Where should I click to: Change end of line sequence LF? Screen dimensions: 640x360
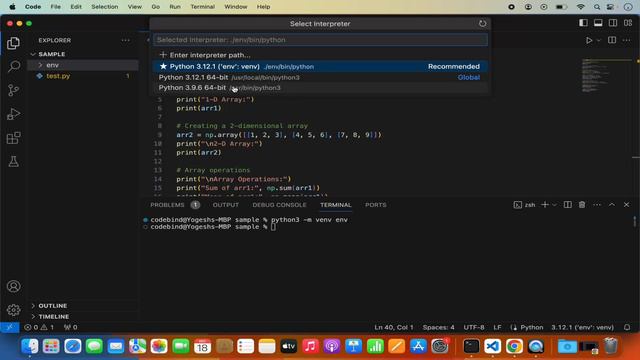(497, 327)
